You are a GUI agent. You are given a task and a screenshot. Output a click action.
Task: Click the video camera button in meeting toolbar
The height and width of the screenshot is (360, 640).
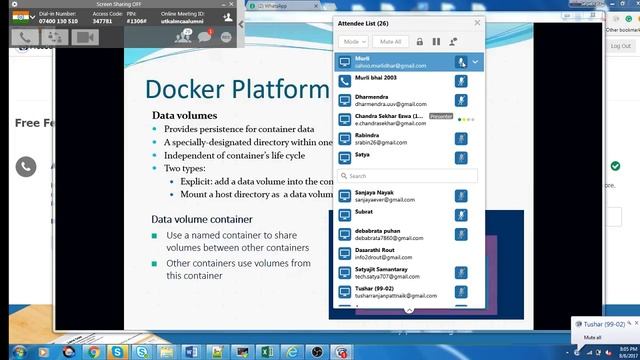[x=85, y=38]
